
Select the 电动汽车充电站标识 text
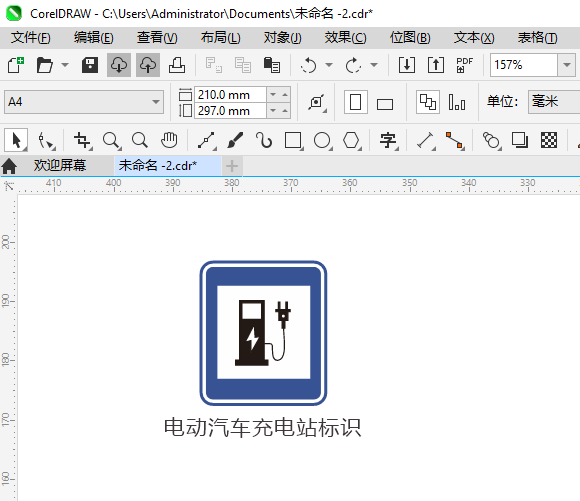pos(262,428)
